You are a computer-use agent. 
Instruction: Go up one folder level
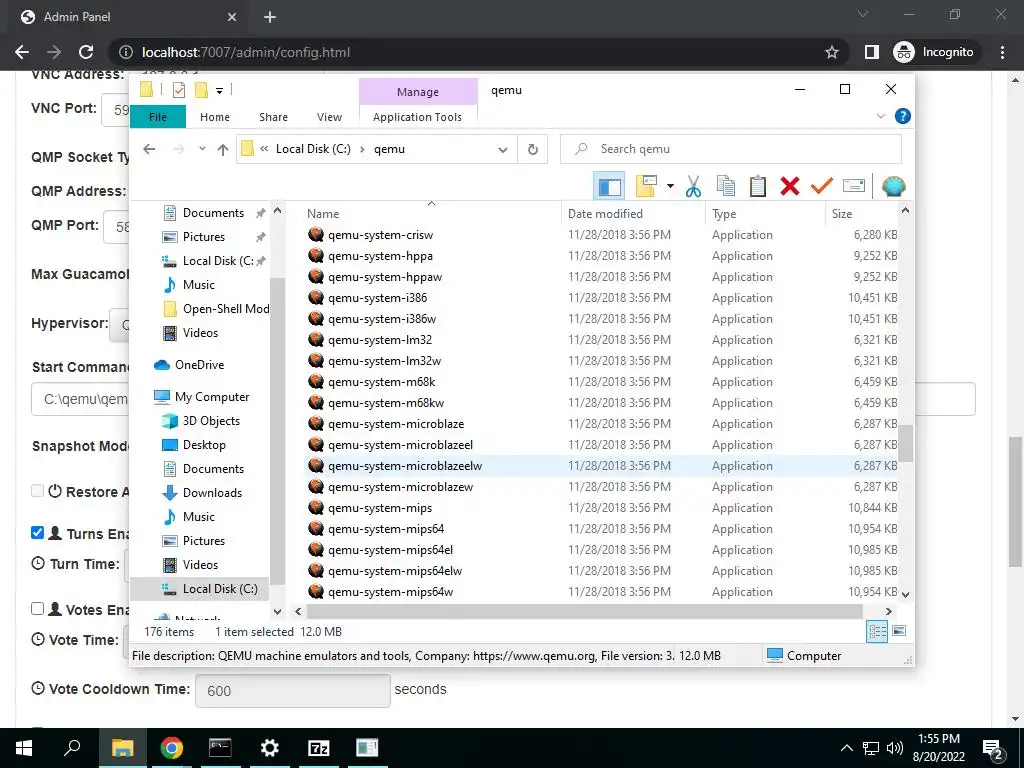pyautogui.click(x=223, y=150)
